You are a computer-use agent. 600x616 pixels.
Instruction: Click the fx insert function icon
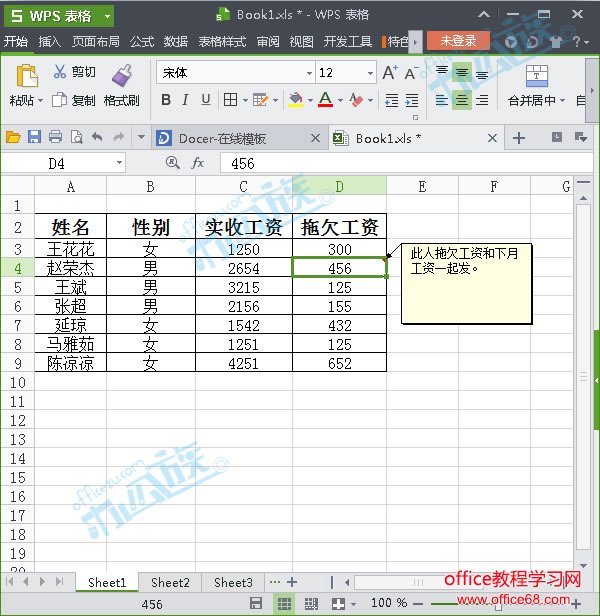point(198,163)
